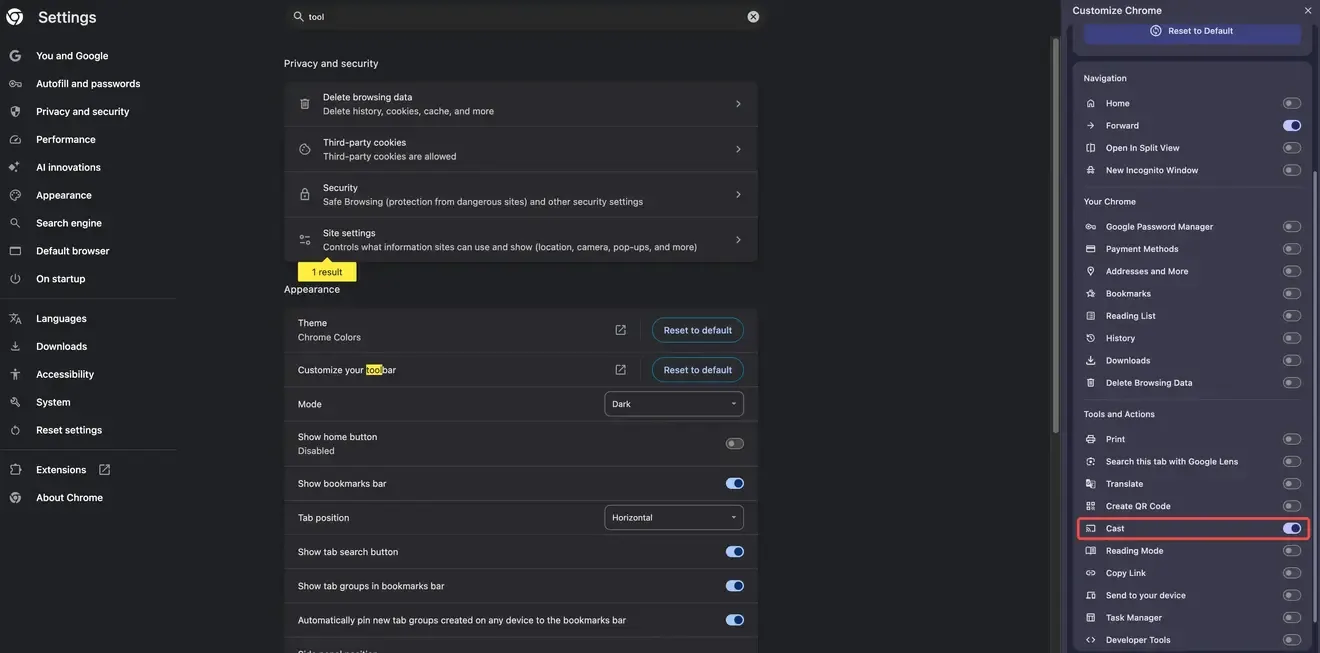Go to Performance settings
Image resolution: width=1320 pixels, height=653 pixels.
tap(66, 140)
